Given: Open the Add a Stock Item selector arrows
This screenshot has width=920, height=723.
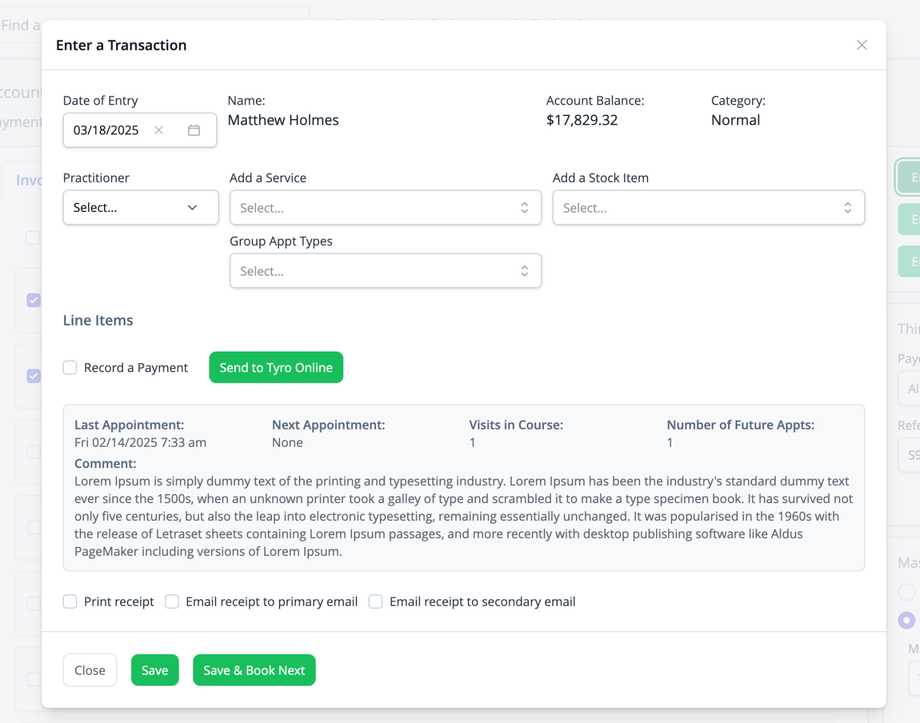Looking at the screenshot, I should coord(847,208).
